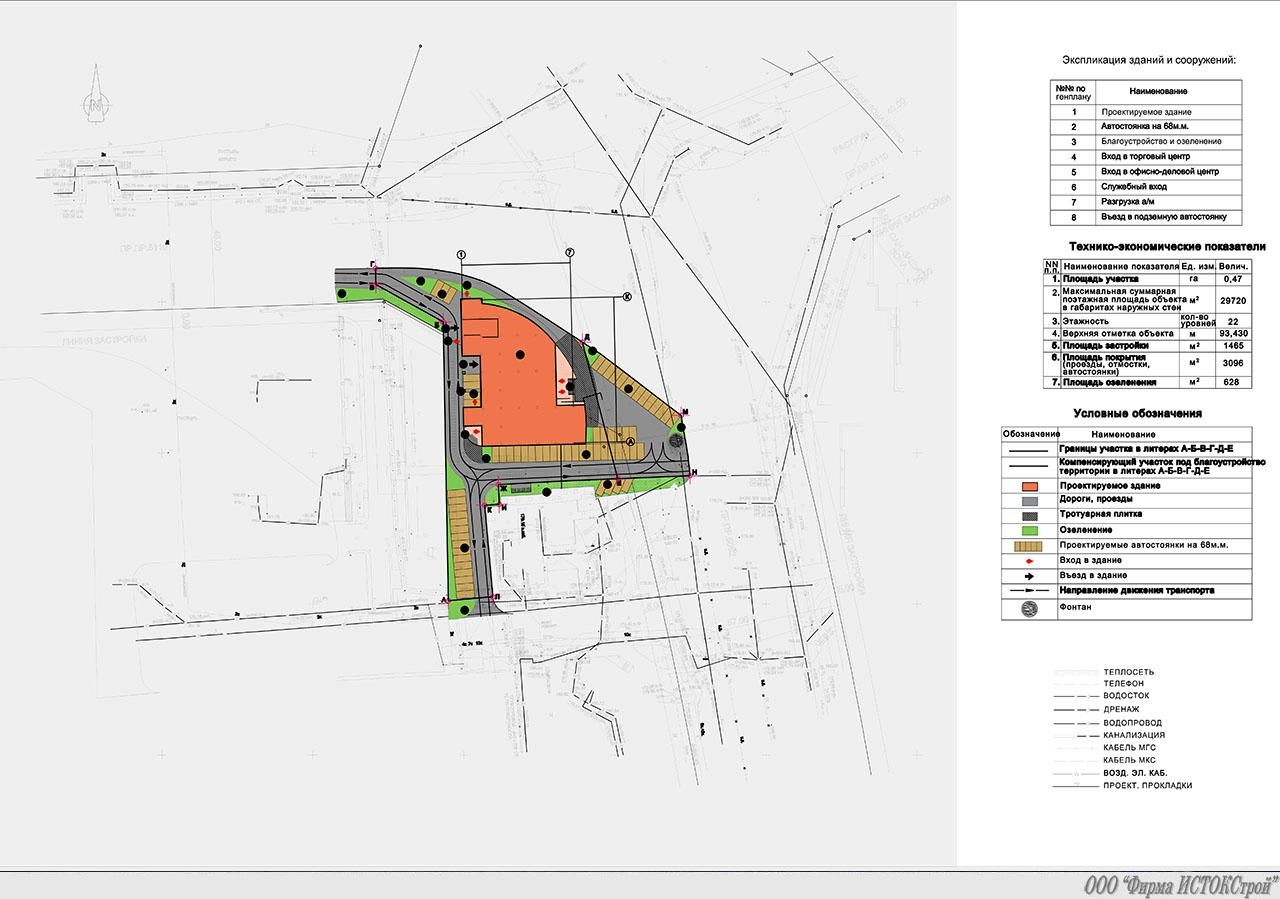Click the dark 'Тротуарная плитка' legend swatch
This screenshot has width=1280, height=899.
coord(1028,514)
